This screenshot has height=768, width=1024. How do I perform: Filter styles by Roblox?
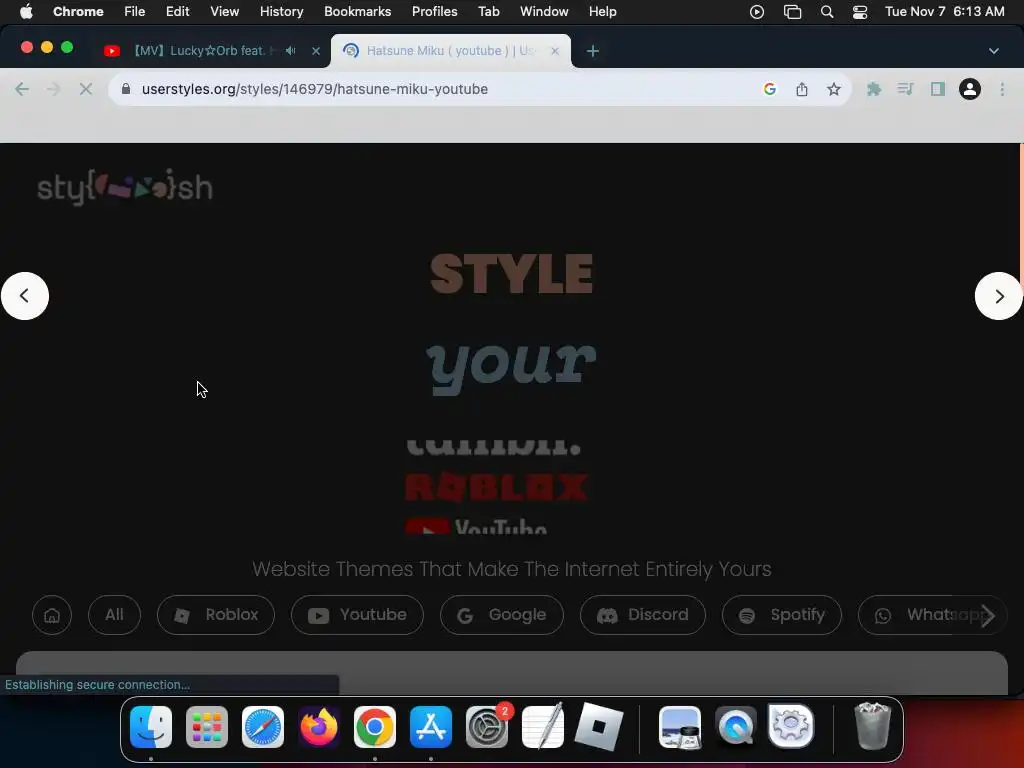[216, 615]
